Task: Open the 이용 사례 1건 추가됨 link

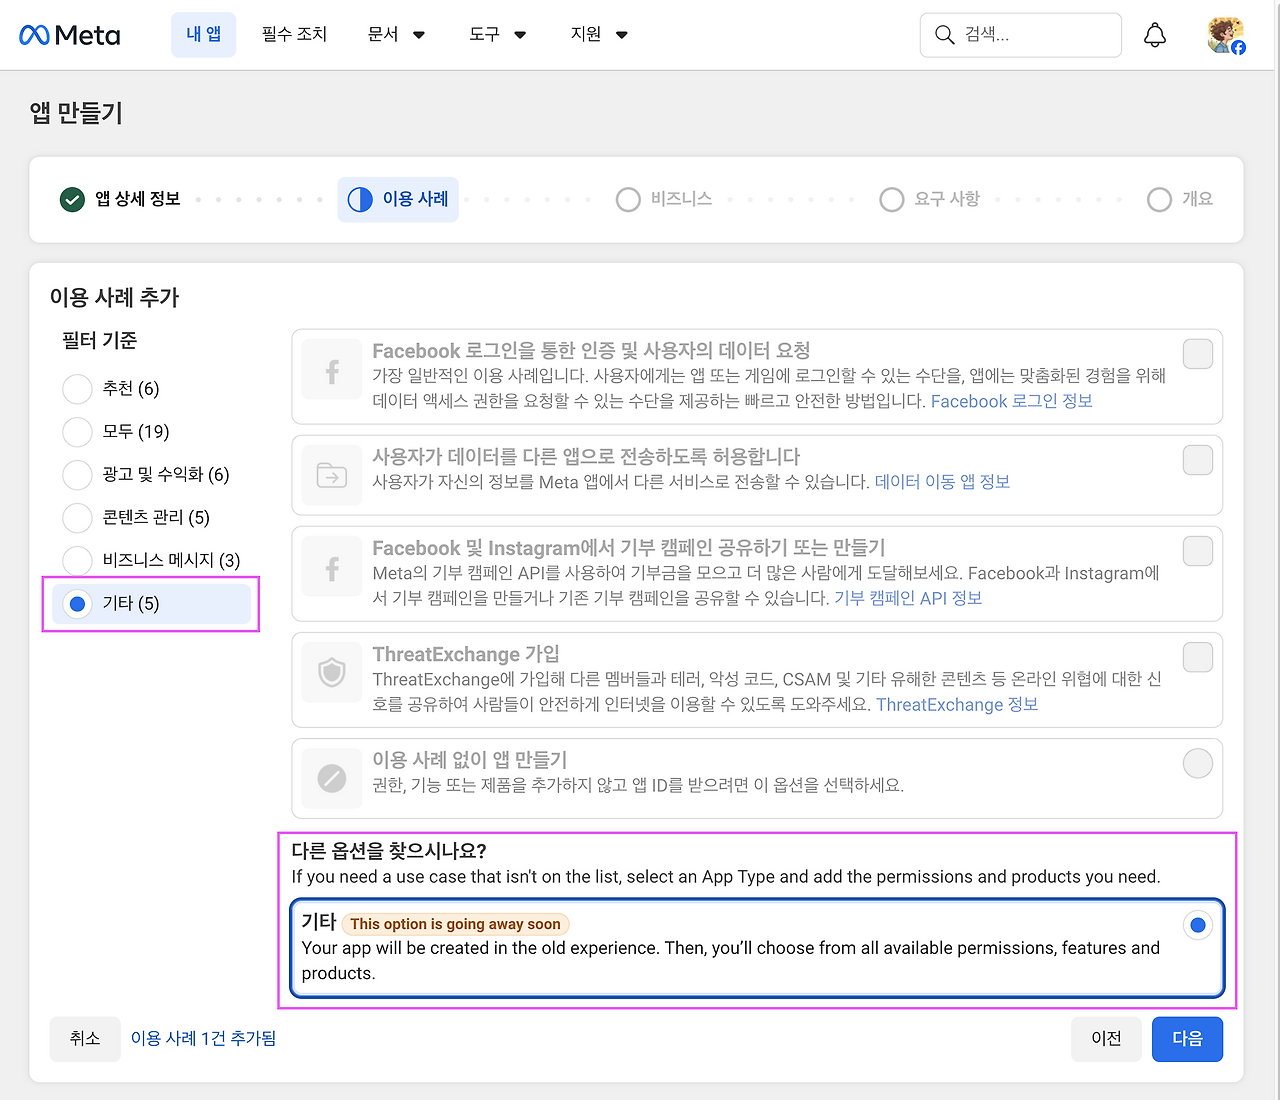Action: tap(203, 1039)
